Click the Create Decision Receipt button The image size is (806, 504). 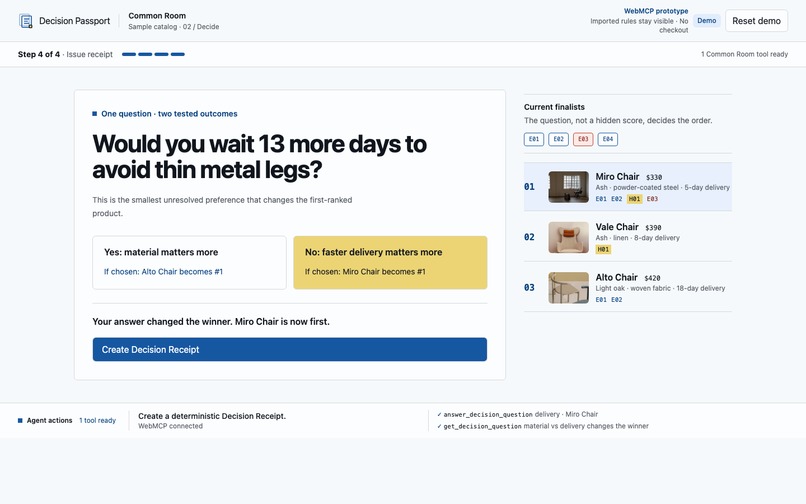(290, 349)
